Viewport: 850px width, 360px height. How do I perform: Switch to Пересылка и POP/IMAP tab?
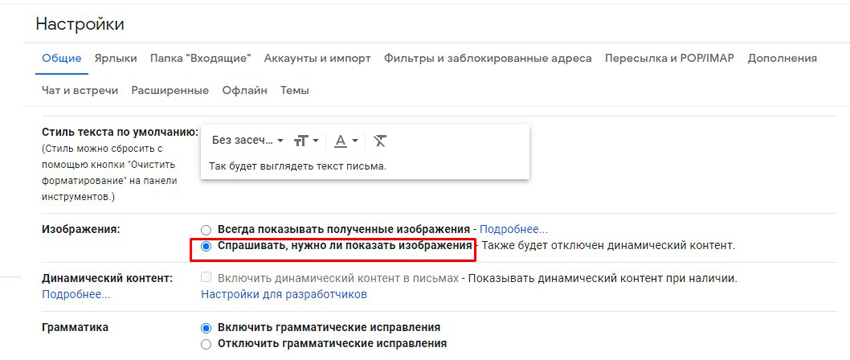(x=669, y=59)
